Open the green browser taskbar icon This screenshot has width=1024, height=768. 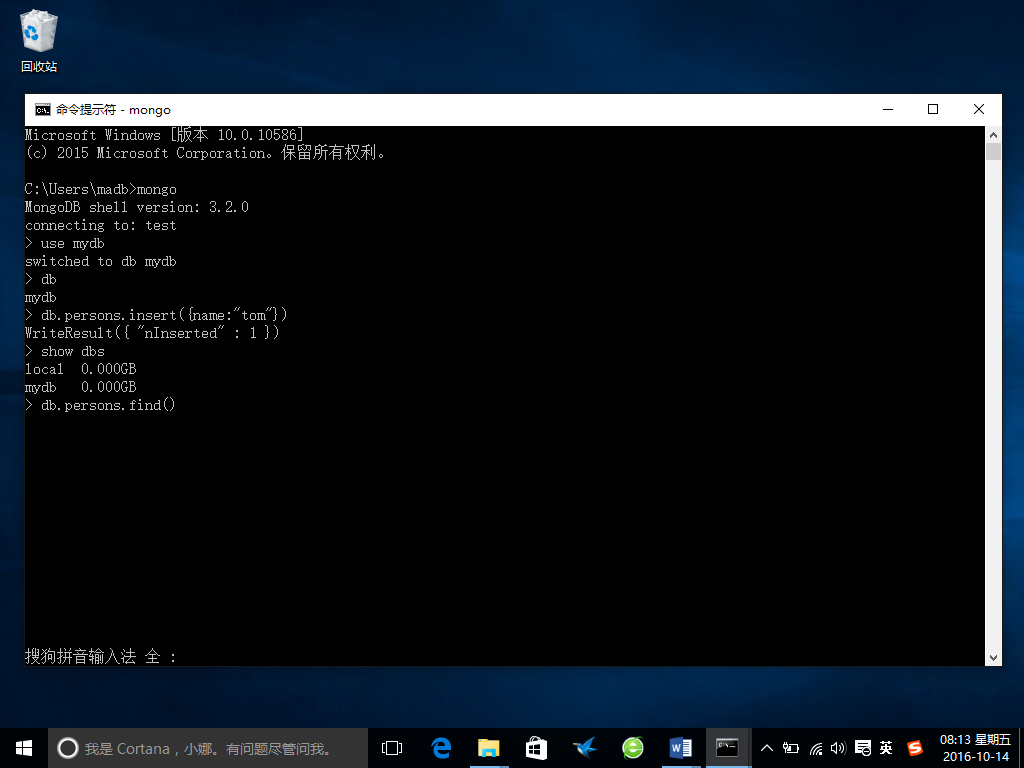pyautogui.click(x=632, y=748)
